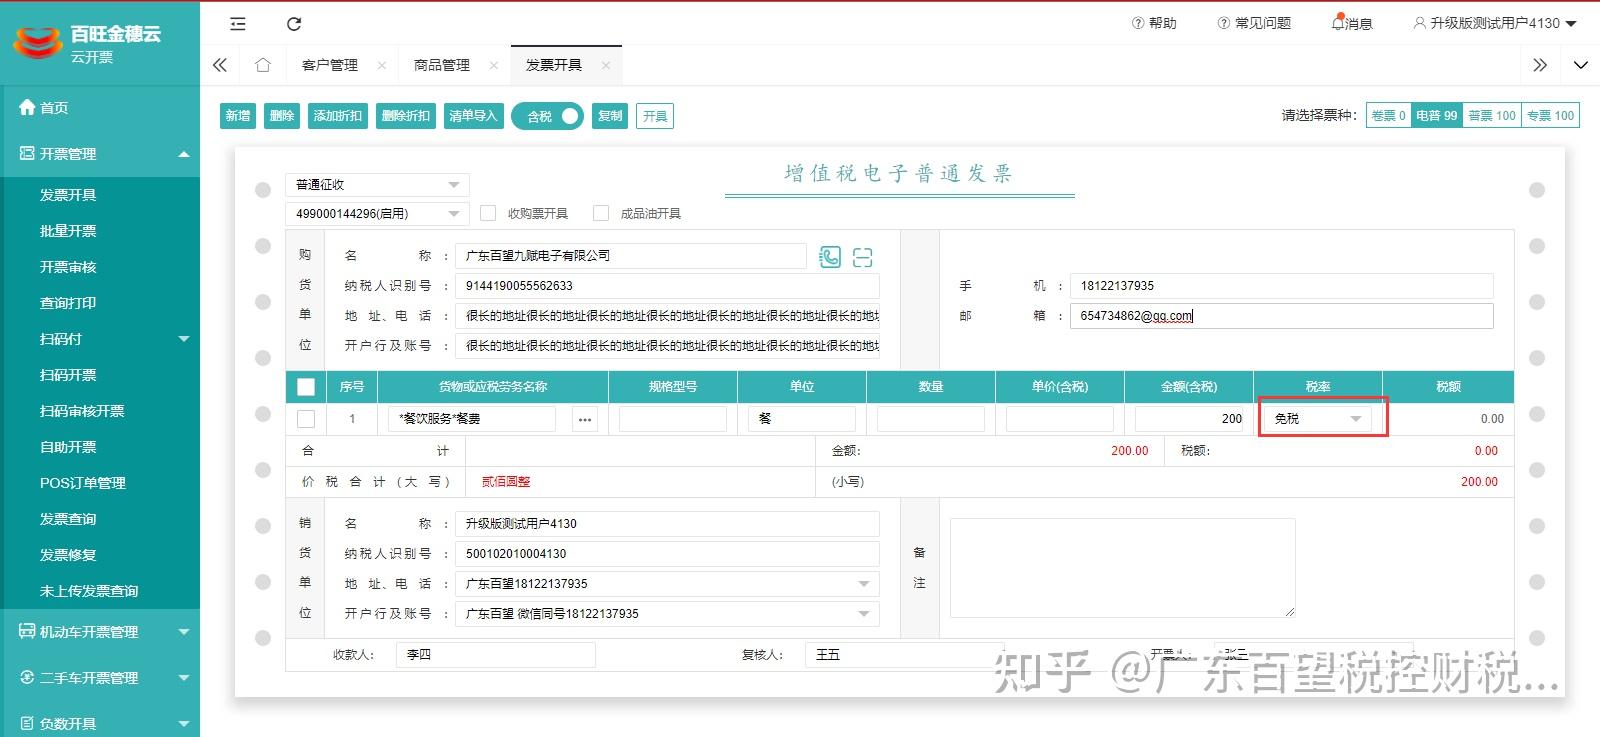Expand the 扫码付 sidebar submenu
The height and width of the screenshot is (737, 1600).
click(x=100, y=339)
